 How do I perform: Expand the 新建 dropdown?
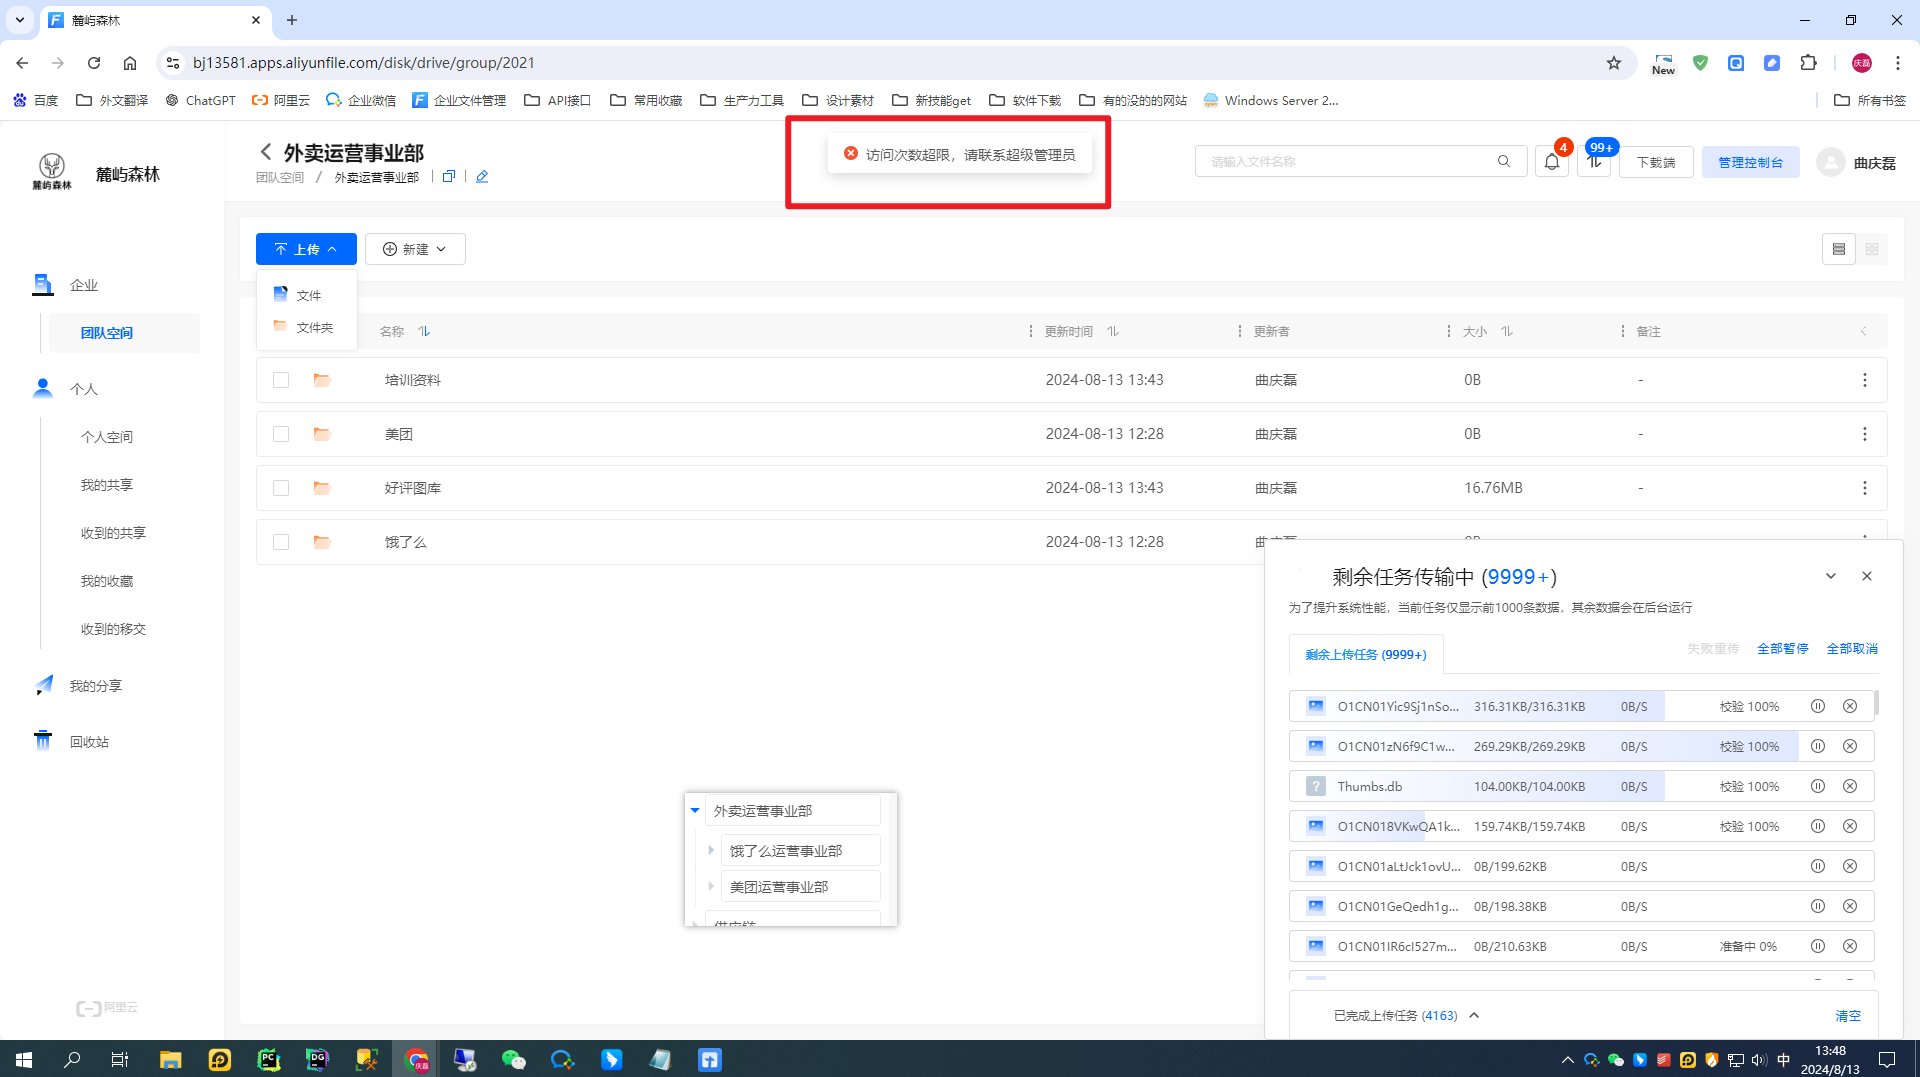click(x=415, y=249)
